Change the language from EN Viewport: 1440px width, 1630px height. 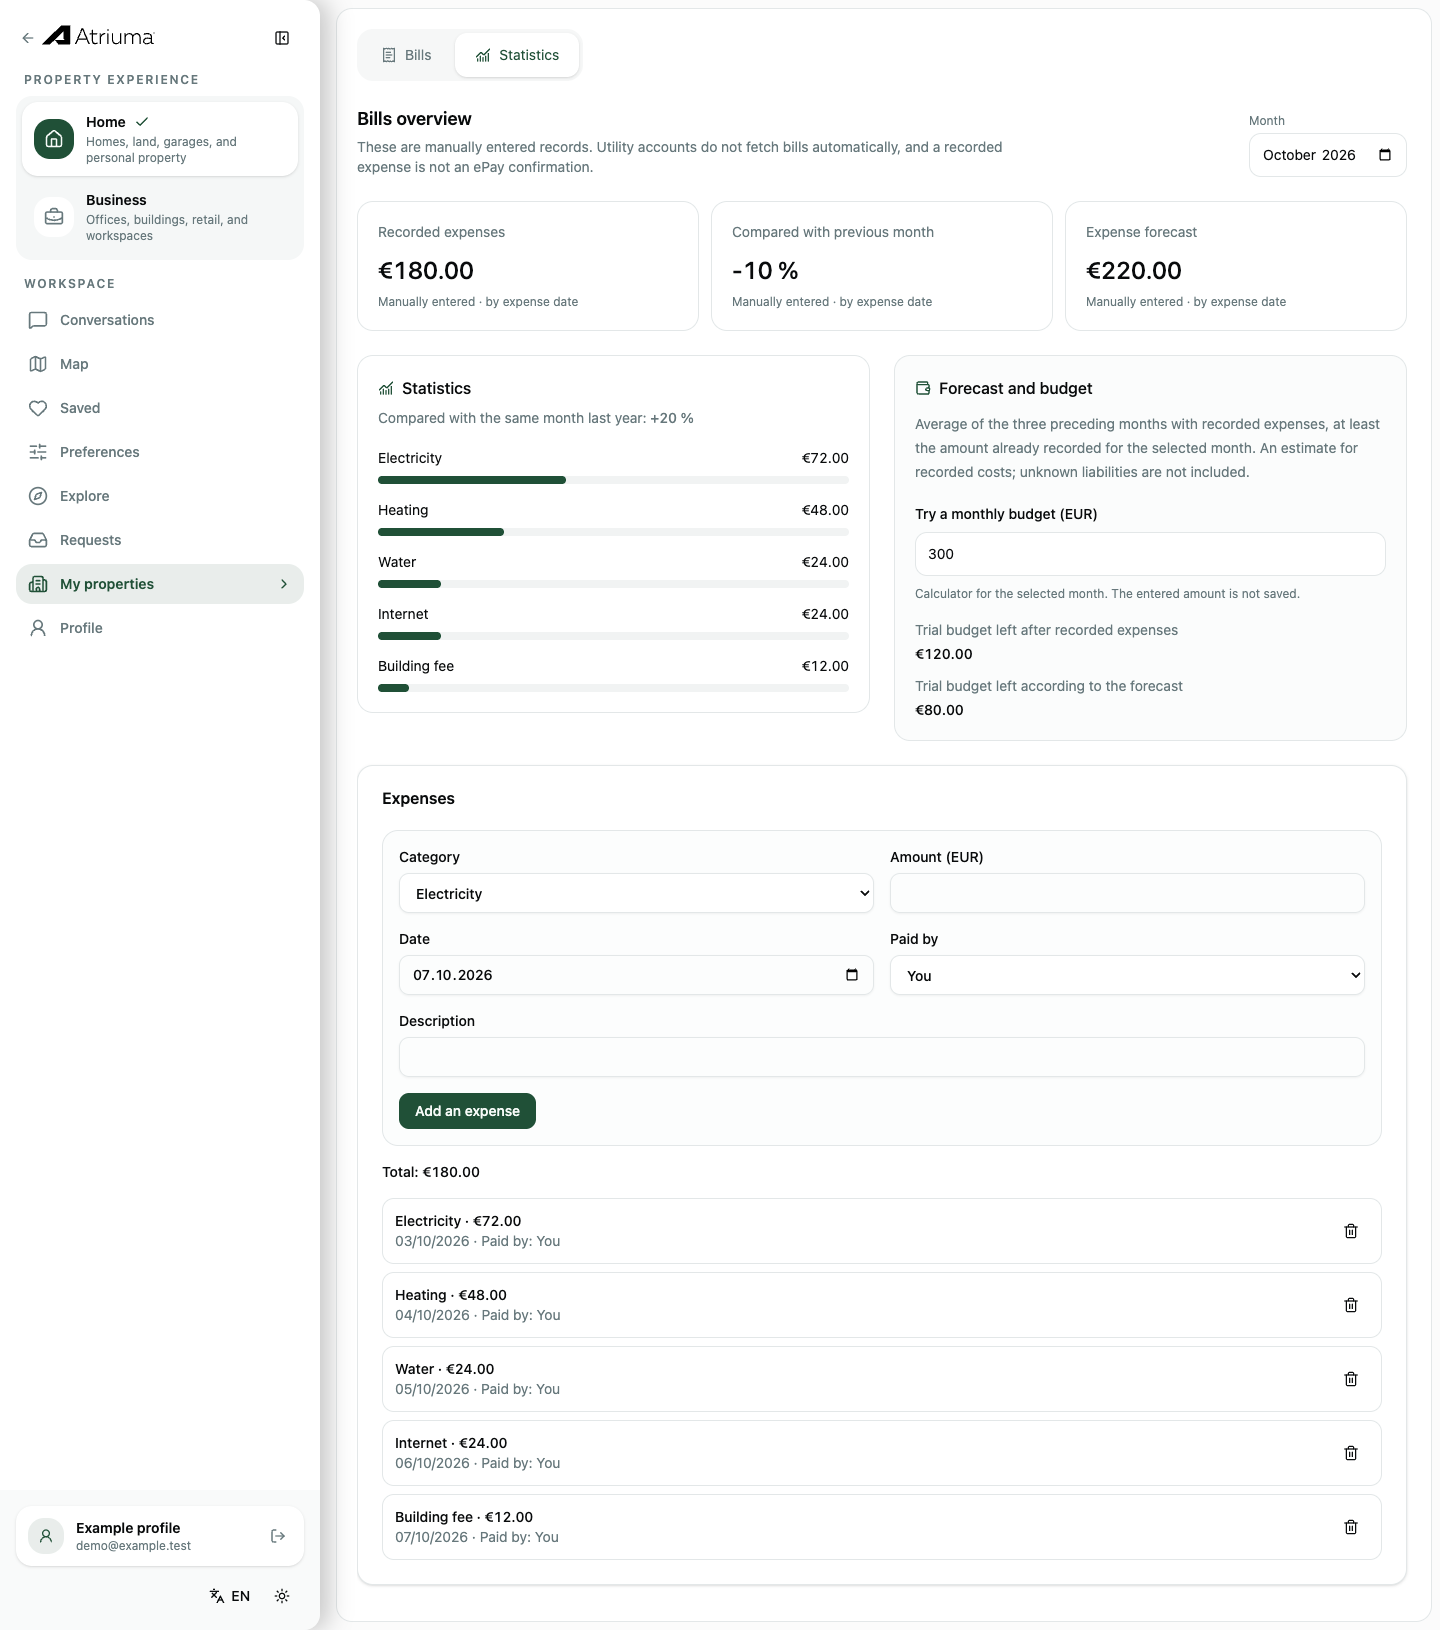tap(230, 1596)
